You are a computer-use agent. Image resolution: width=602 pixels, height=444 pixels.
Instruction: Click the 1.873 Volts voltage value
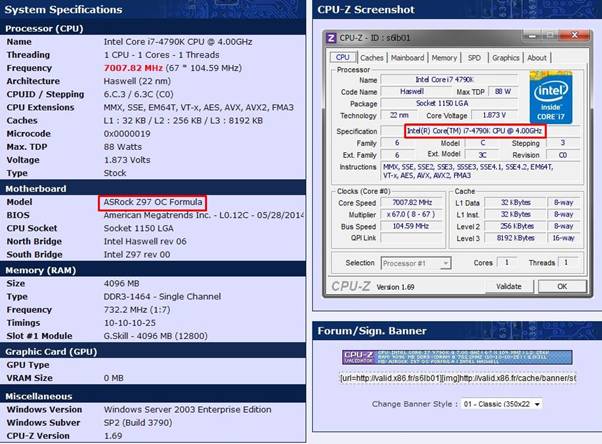[x=127, y=160]
